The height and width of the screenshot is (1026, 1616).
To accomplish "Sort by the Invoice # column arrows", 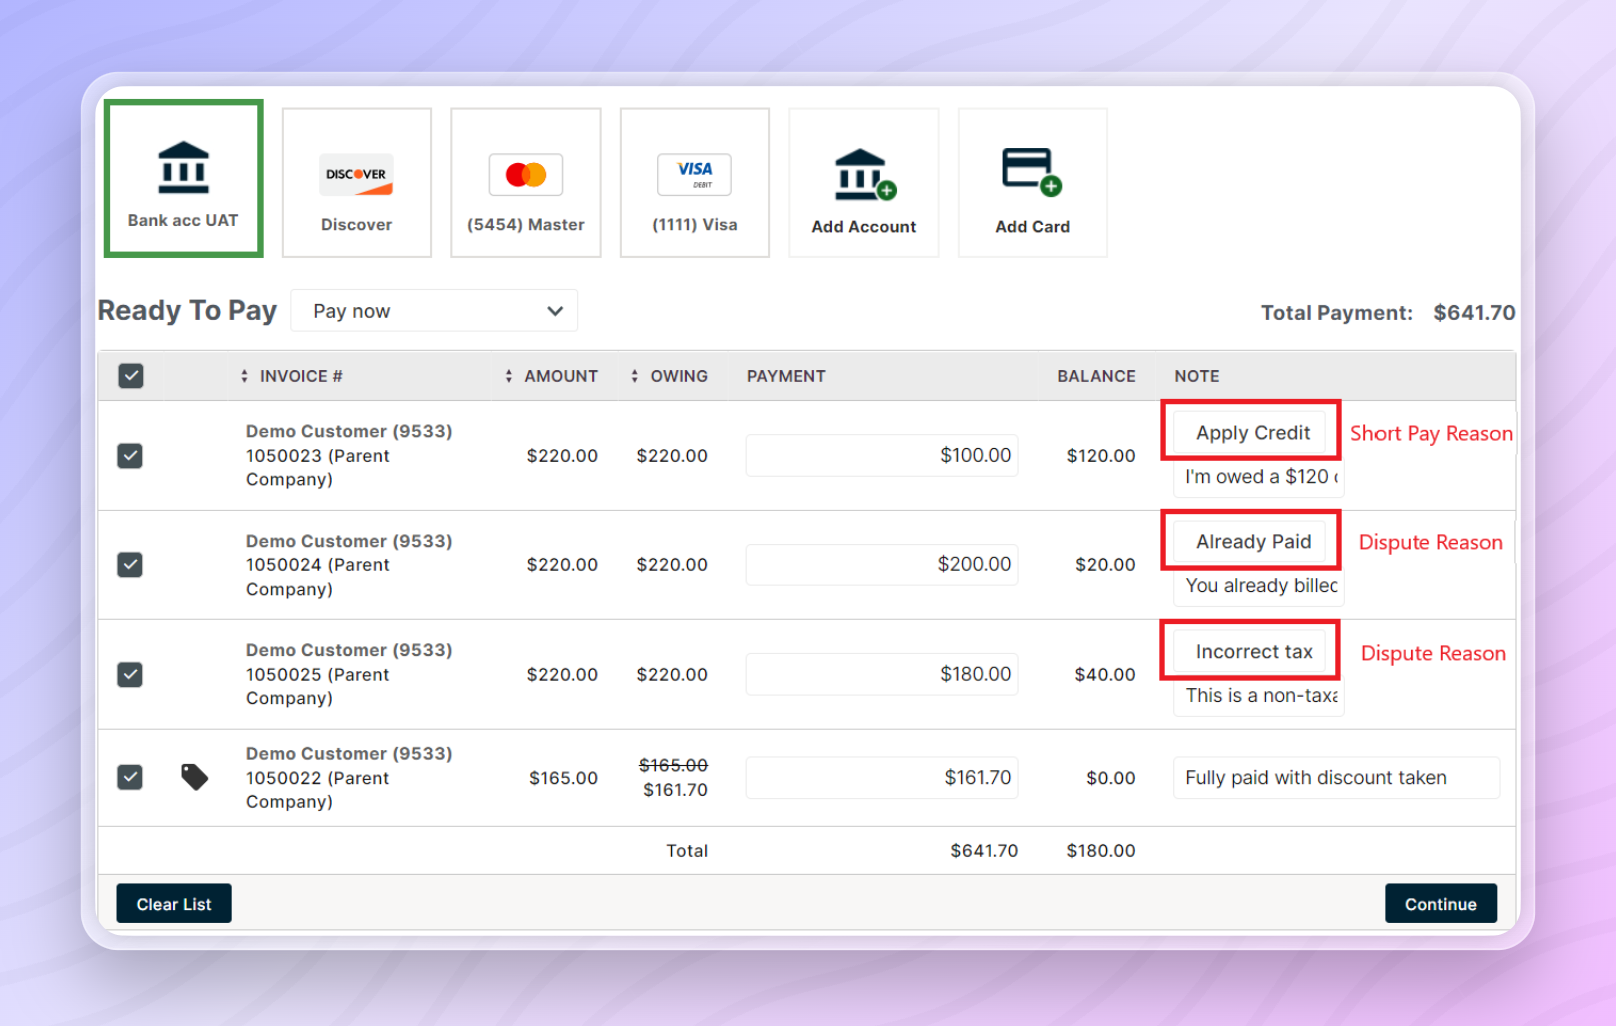I will click(245, 376).
